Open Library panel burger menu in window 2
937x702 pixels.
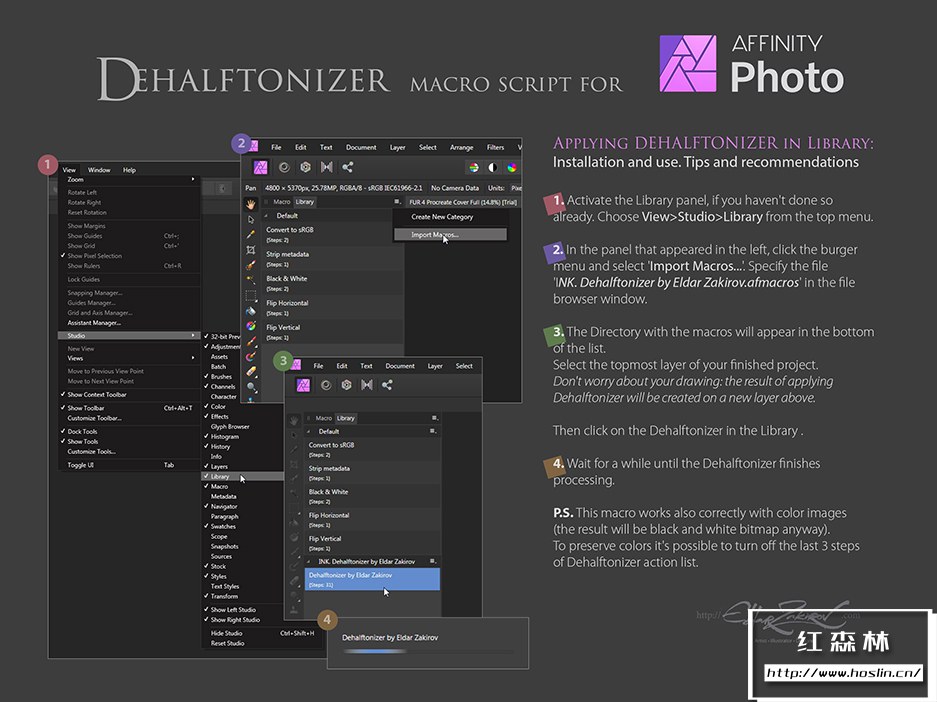coord(397,202)
